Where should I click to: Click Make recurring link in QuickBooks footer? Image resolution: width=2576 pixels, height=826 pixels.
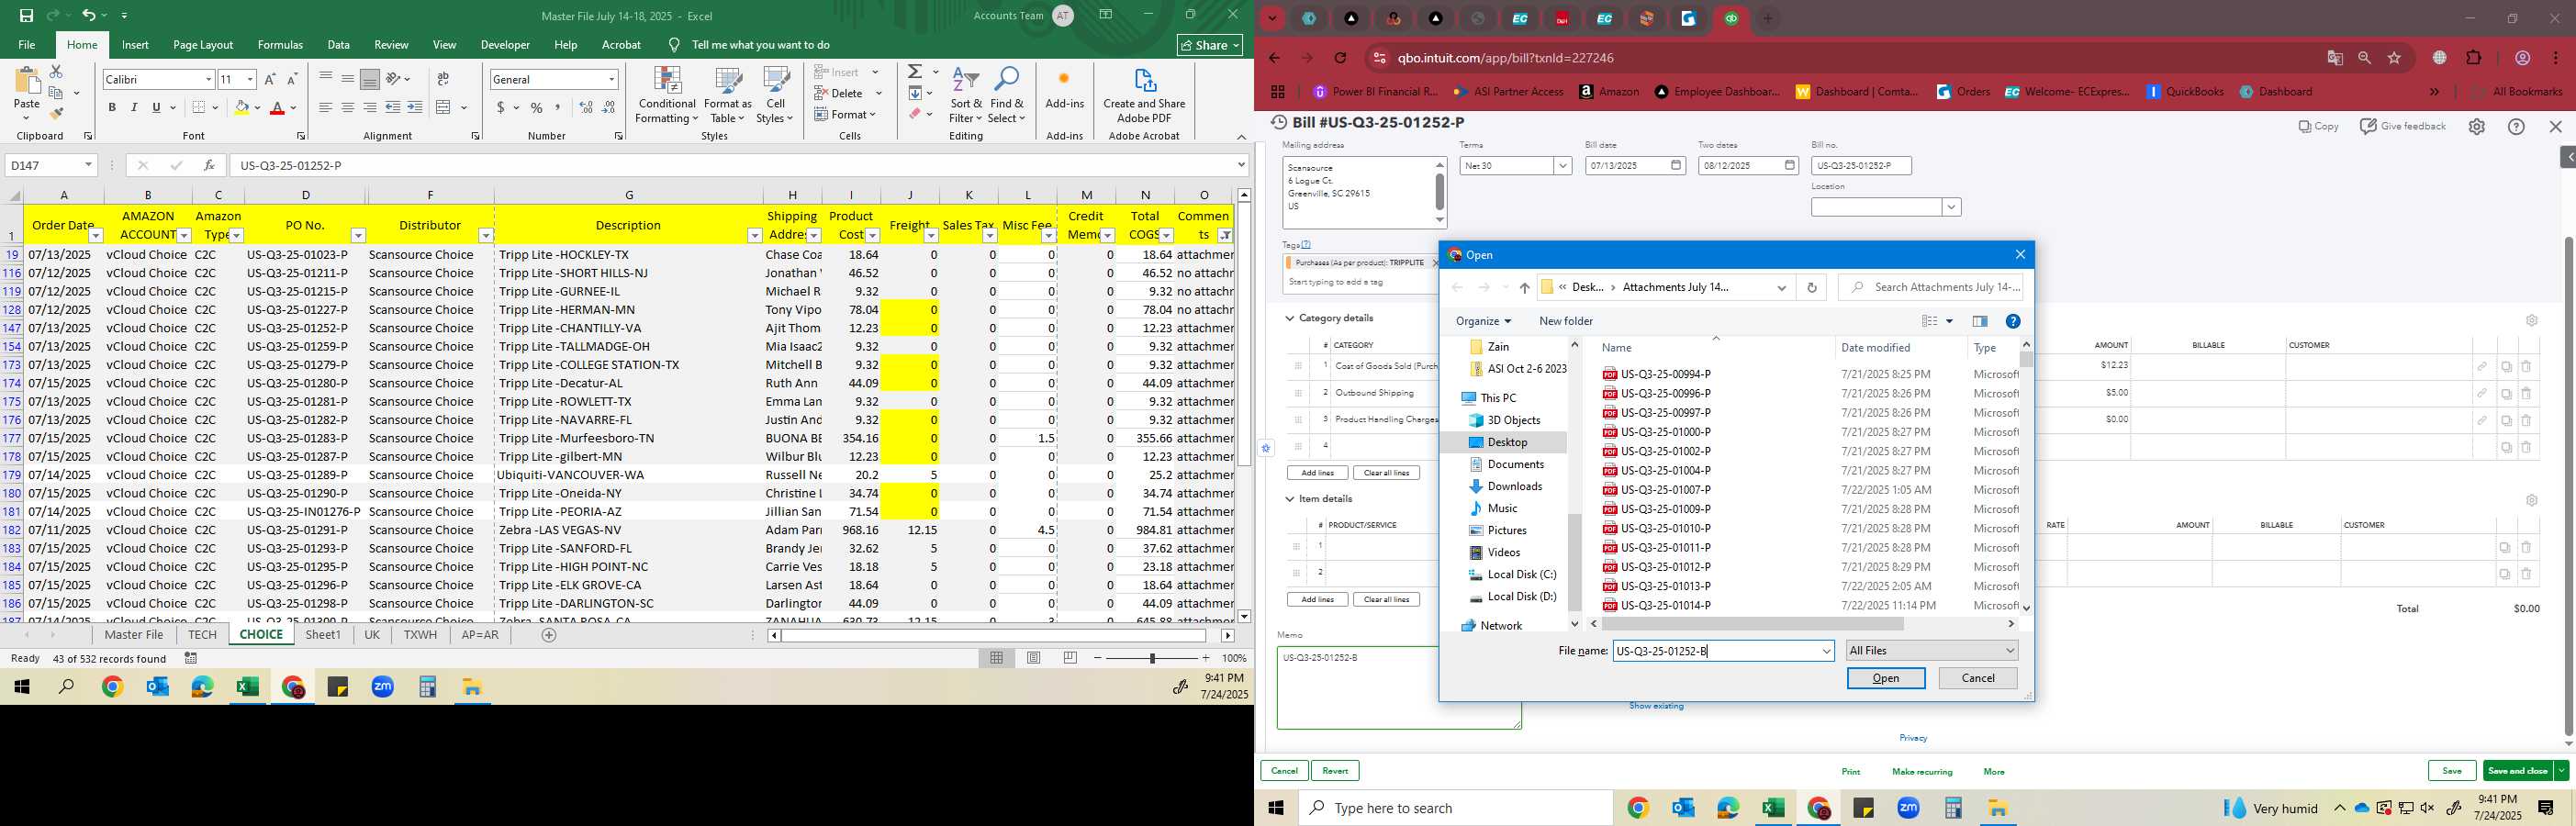(1921, 772)
